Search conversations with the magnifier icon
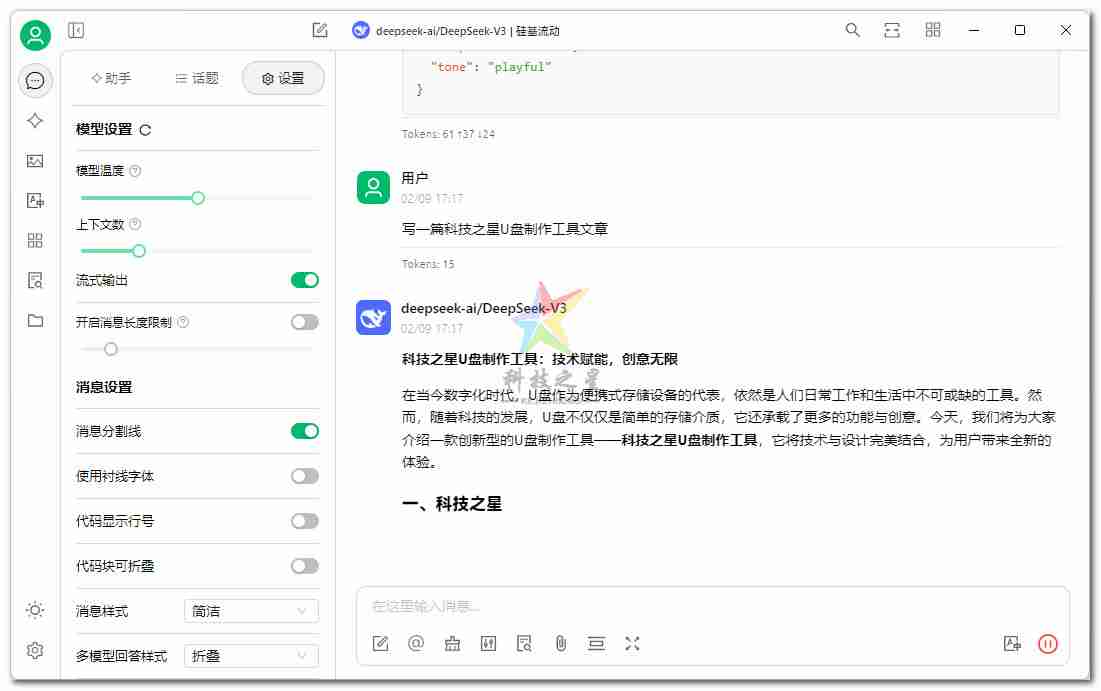Screen dimensions: 1101x691 click(852, 30)
